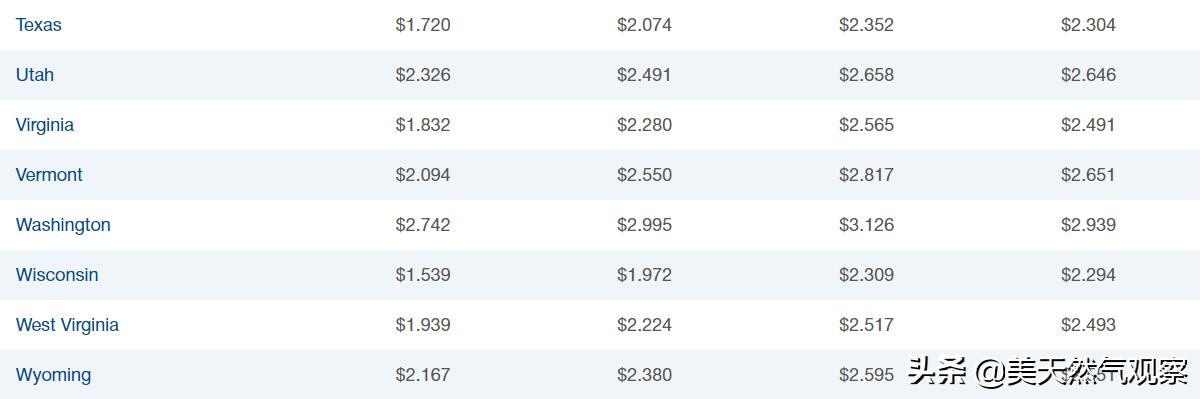Select Texas price $1.720
This screenshot has height=399, width=1201.
point(423,25)
